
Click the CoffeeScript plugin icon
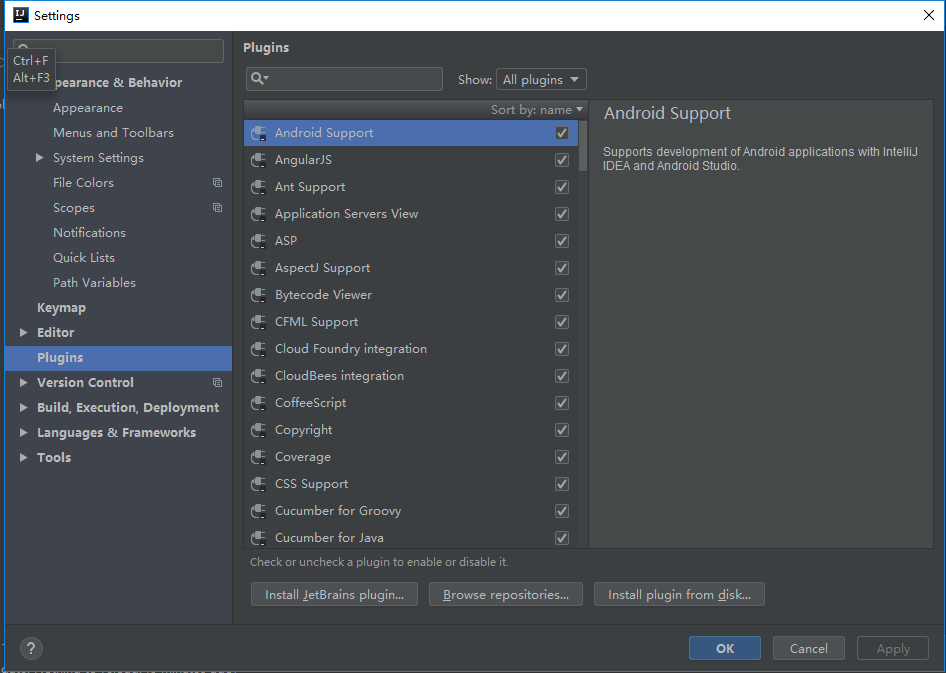(258, 403)
